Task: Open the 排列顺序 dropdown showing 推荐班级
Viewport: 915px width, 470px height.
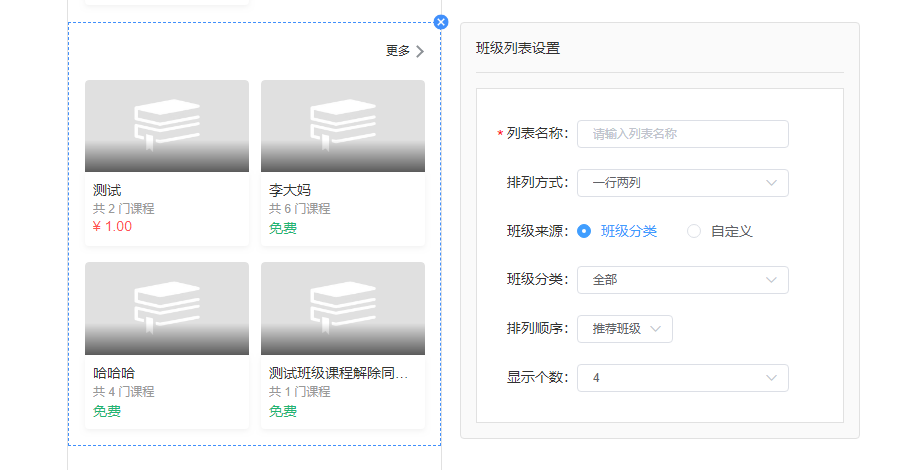Action: tap(624, 329)
